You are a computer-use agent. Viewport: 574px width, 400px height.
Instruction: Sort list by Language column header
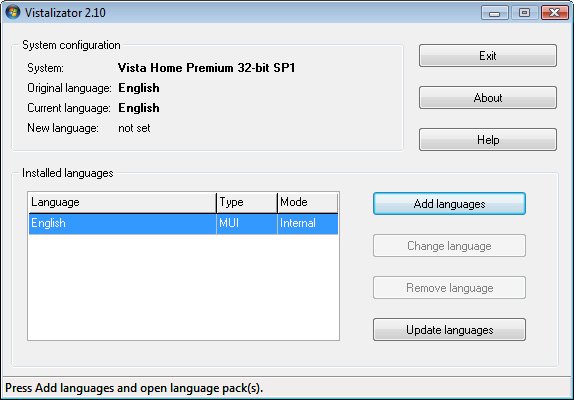122,202
